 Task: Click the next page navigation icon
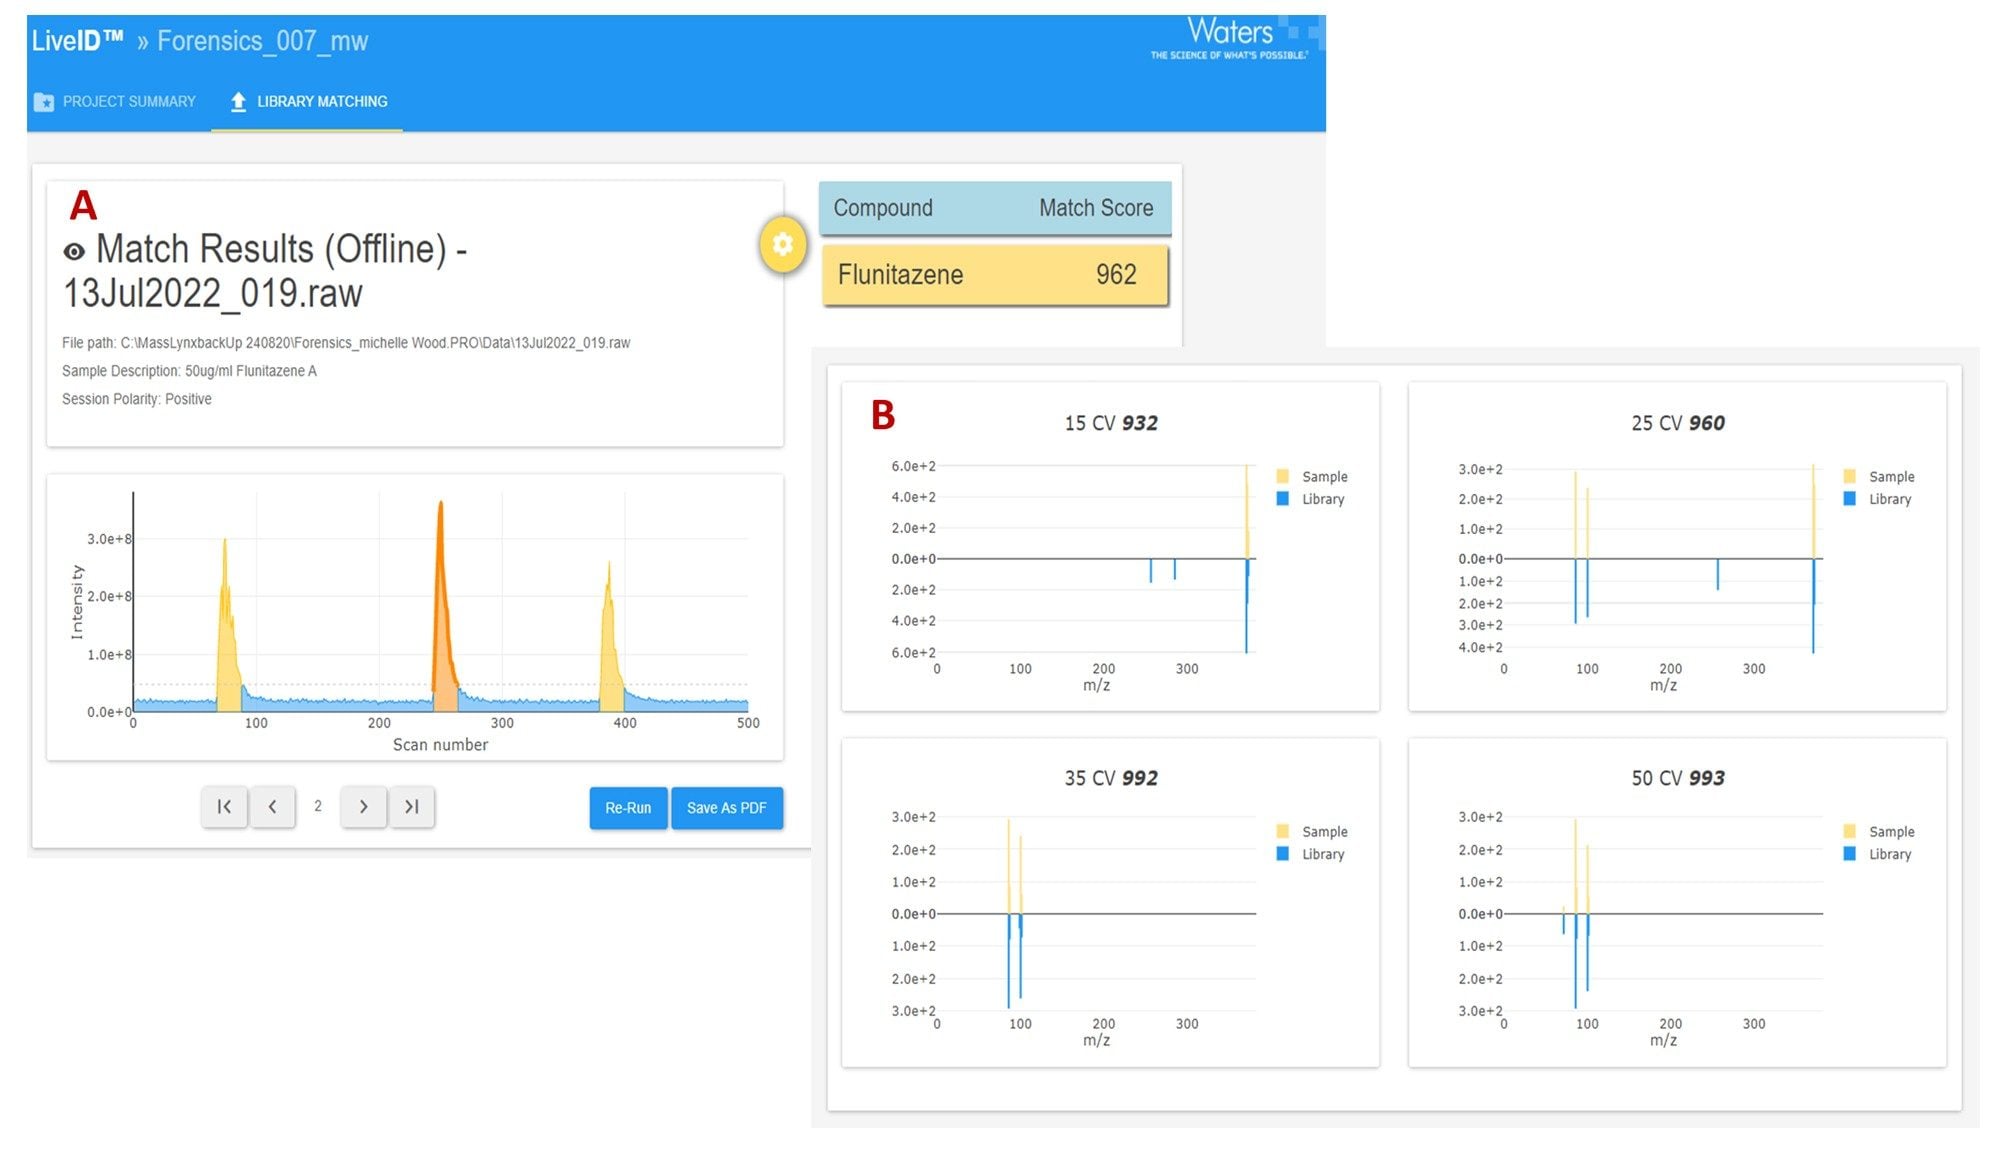(364, 806)
